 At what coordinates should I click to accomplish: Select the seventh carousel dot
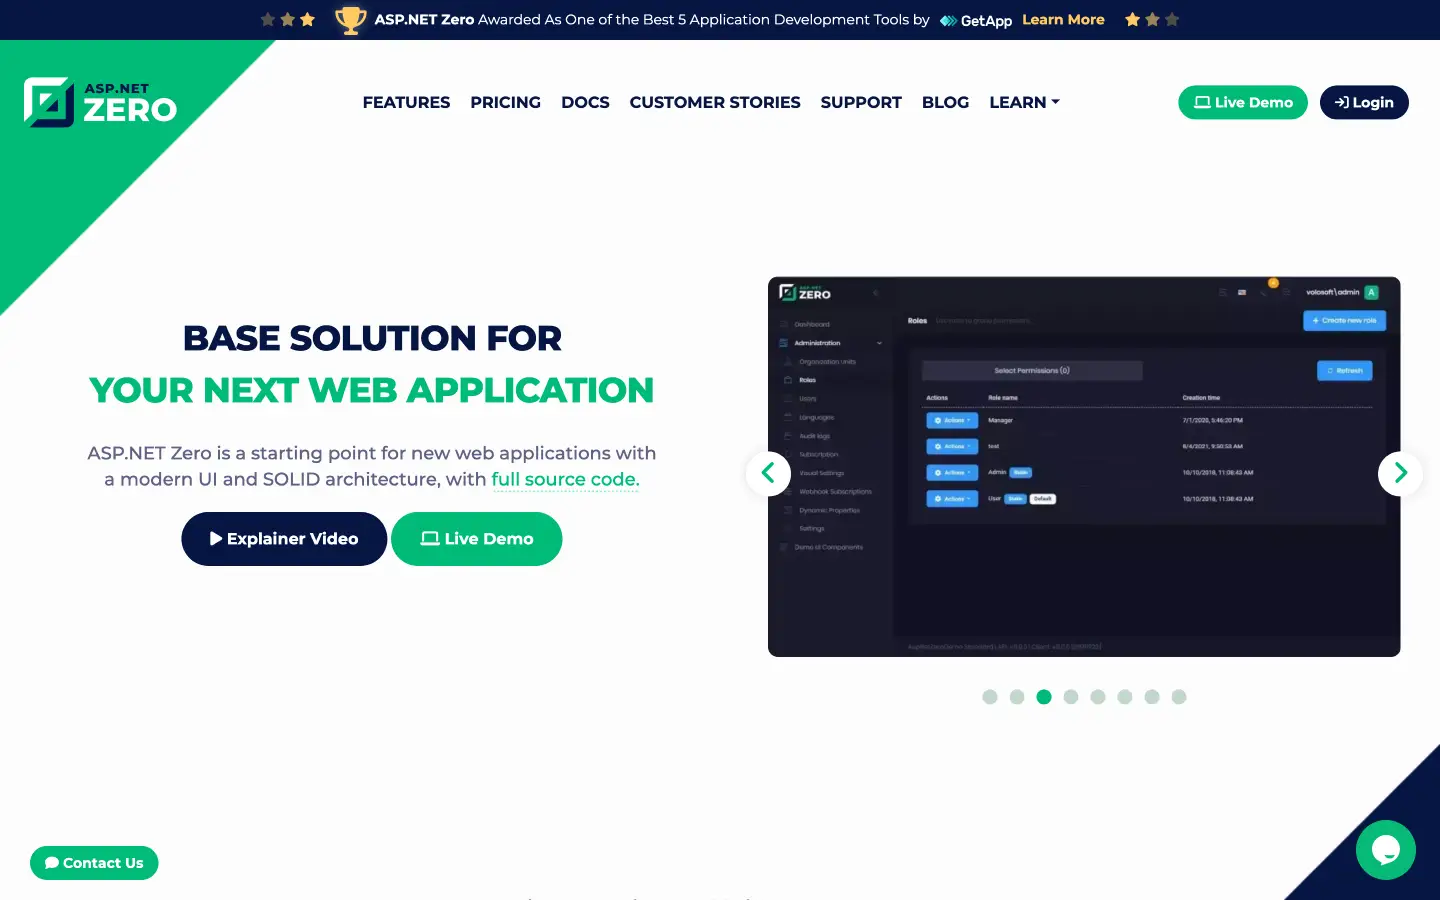(1152, 697)
